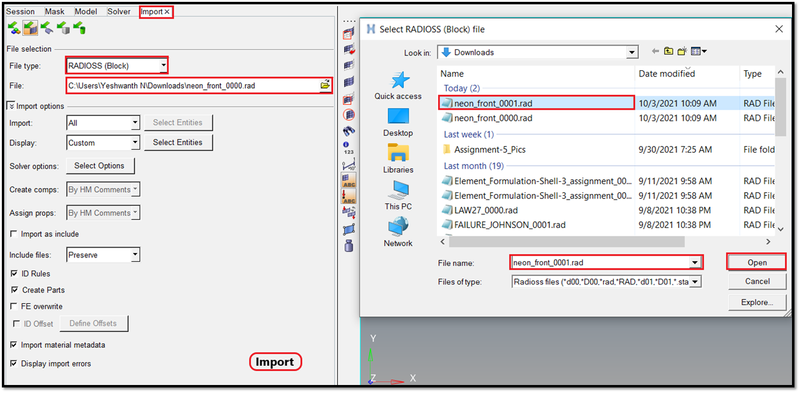This screenshot has height=393, width=800.
Task: Toggle the Display import errors checkbox
Action: (14, 364)
